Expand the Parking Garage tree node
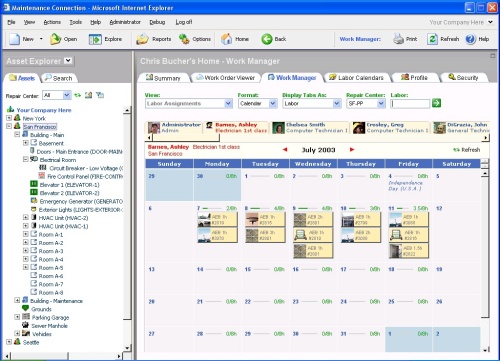The width and height of the screenshot is (500, 361). click(17, 317)
